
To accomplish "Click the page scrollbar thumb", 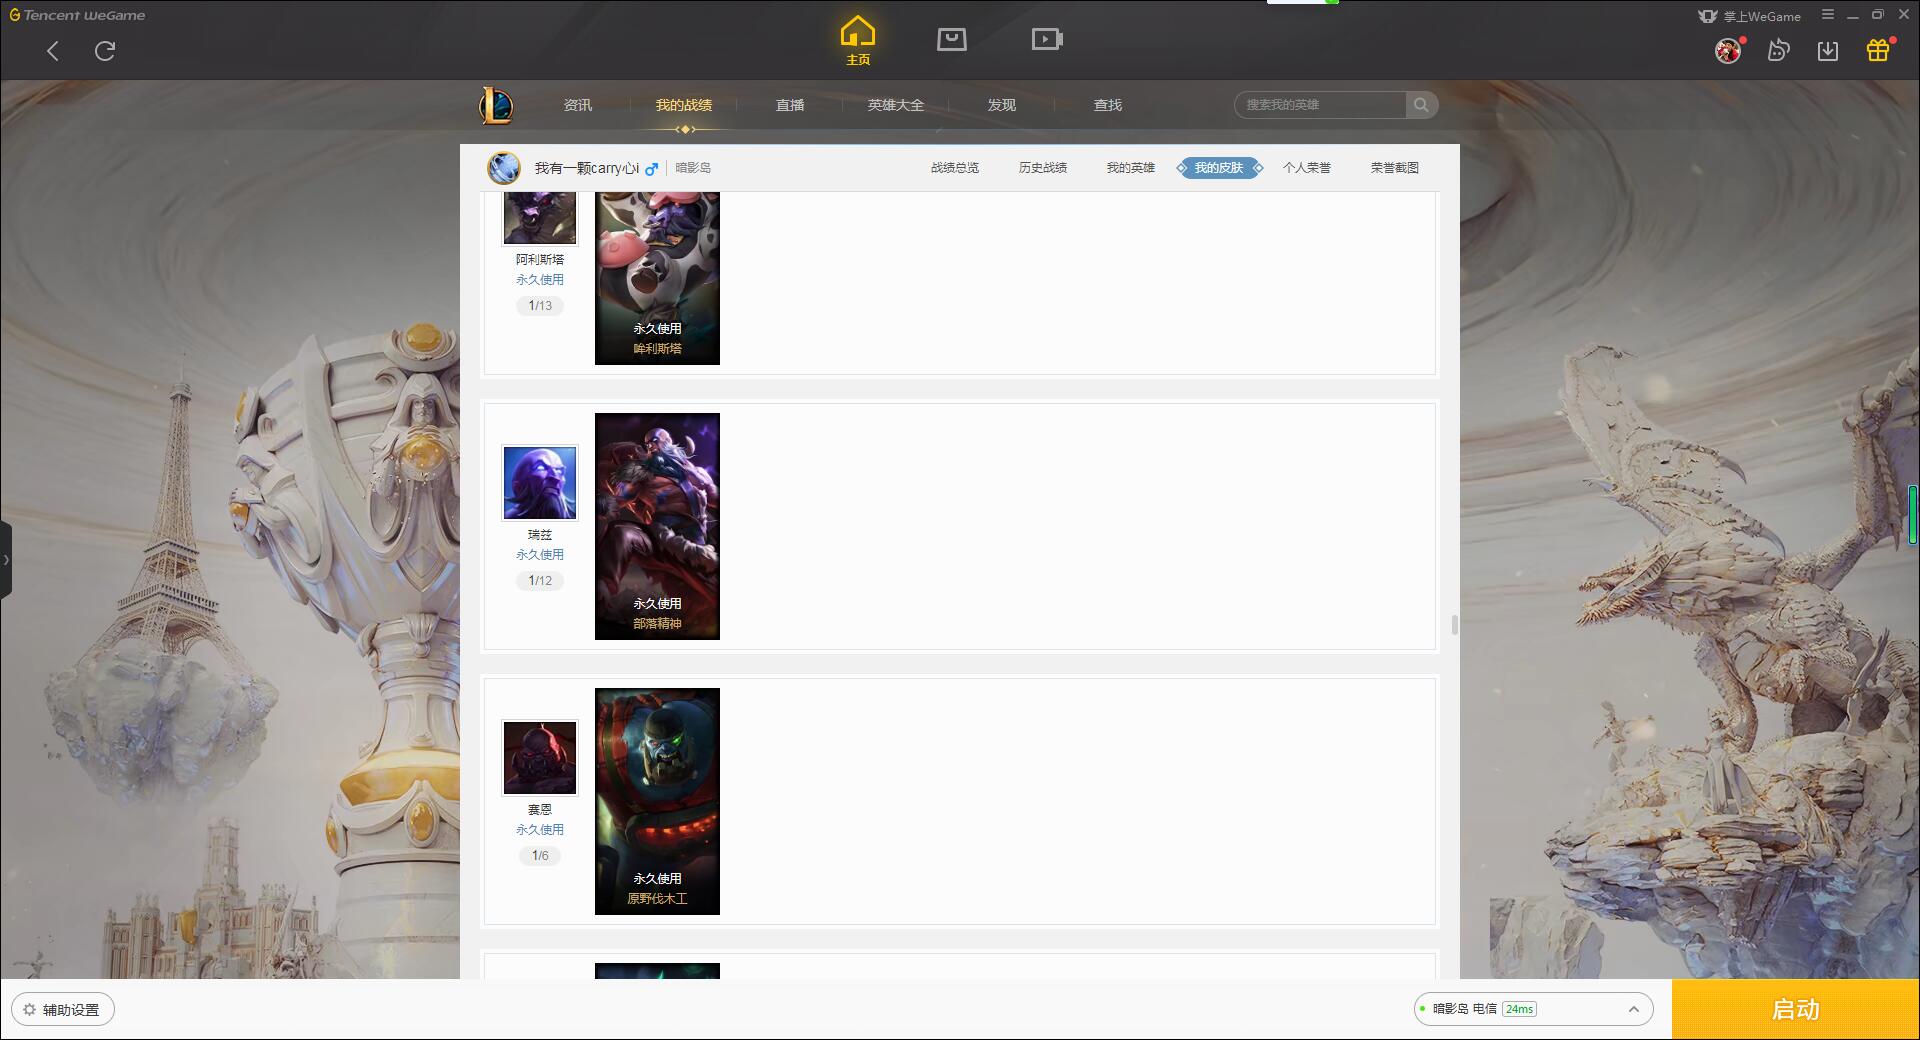I will [1454, 625].
